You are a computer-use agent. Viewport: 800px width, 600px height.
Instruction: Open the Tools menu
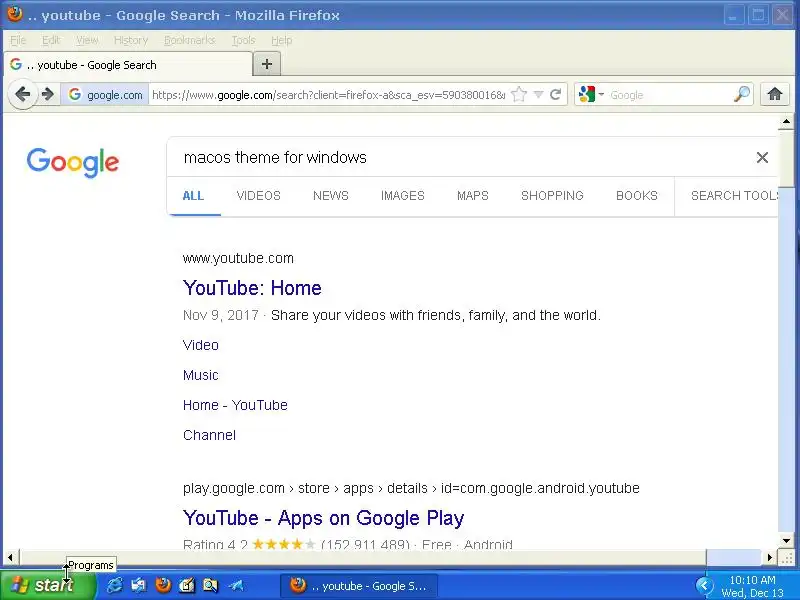[243, 40]
